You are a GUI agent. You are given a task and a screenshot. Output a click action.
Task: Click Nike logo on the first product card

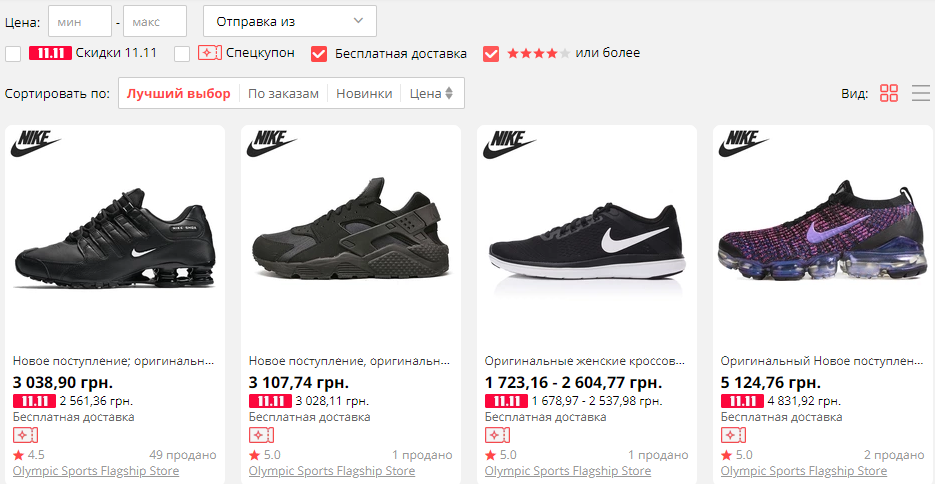[x=35, y=143]
